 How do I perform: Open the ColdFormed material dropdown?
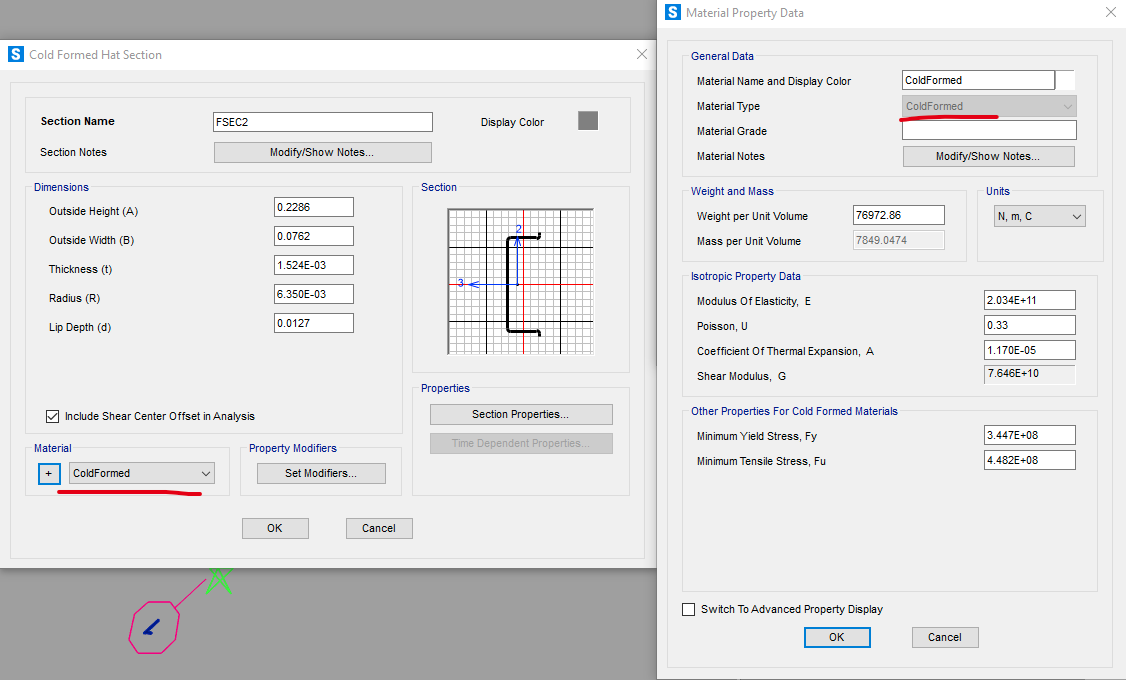pyautogui.click(x=142, y=474)
